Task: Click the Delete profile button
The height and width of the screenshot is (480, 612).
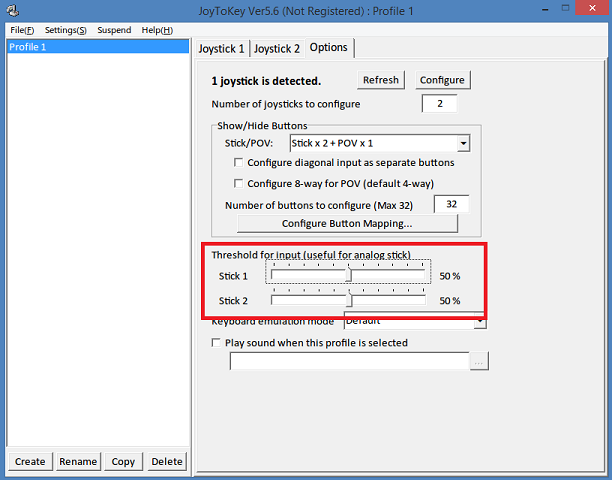Action: click(x=167, y=462)
